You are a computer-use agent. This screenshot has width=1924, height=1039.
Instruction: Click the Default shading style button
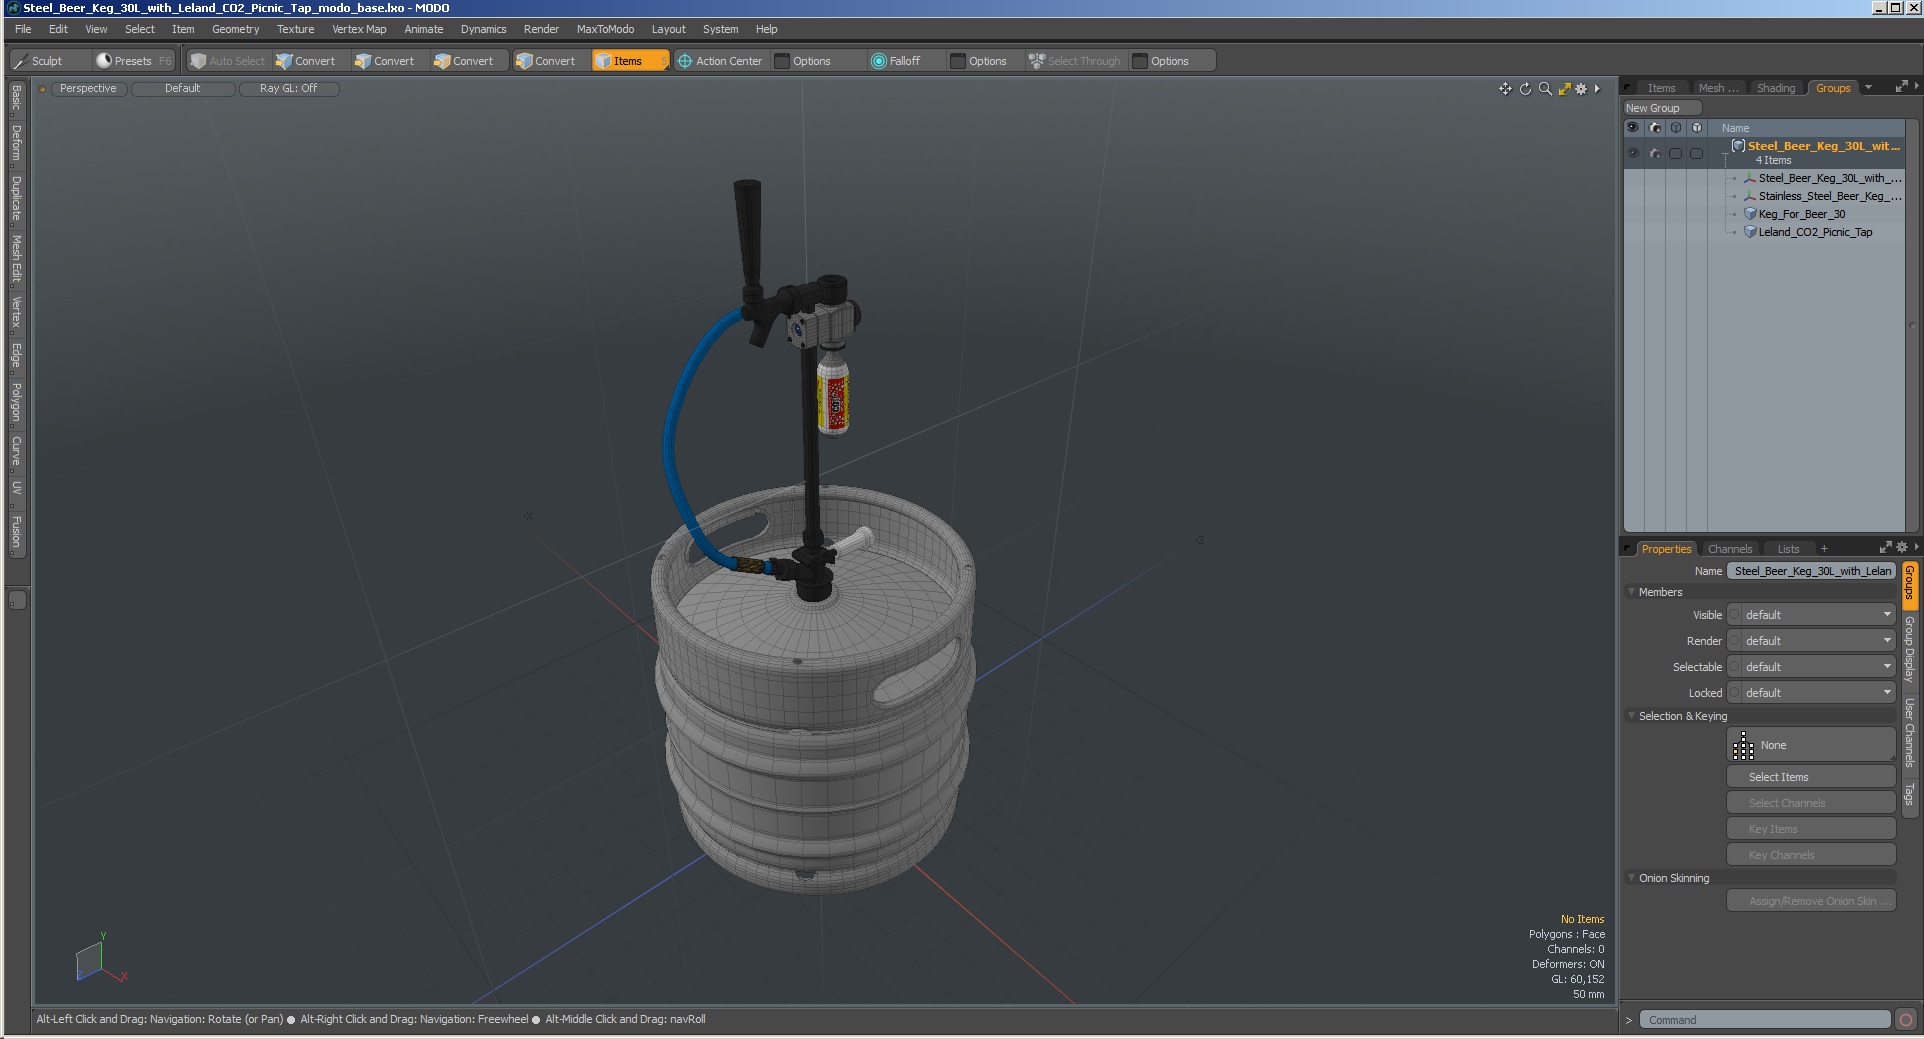tap(183, 89)
